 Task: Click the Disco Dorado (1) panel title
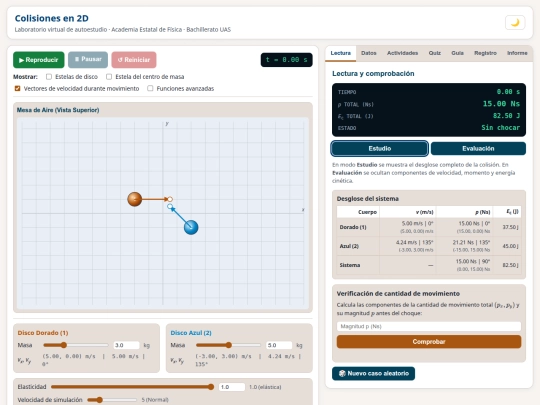(43, 333)
